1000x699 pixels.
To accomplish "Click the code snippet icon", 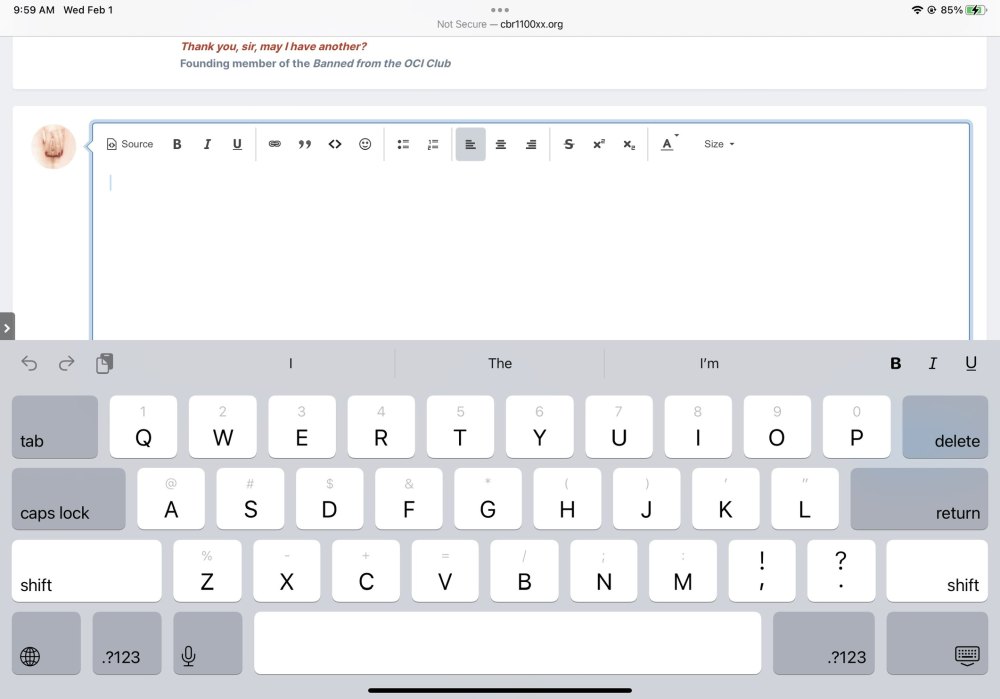I will pos(335,144).
